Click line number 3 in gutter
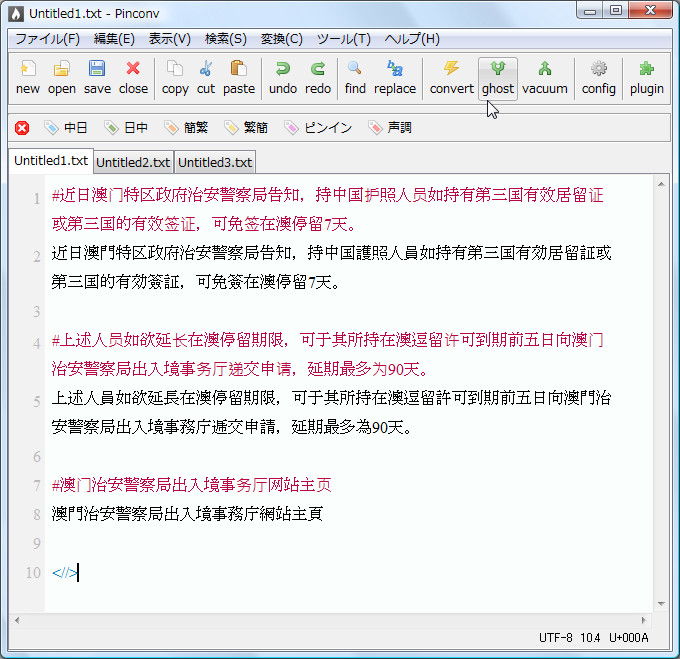Screen dimensions: 680x659 (x=37, y=312)
